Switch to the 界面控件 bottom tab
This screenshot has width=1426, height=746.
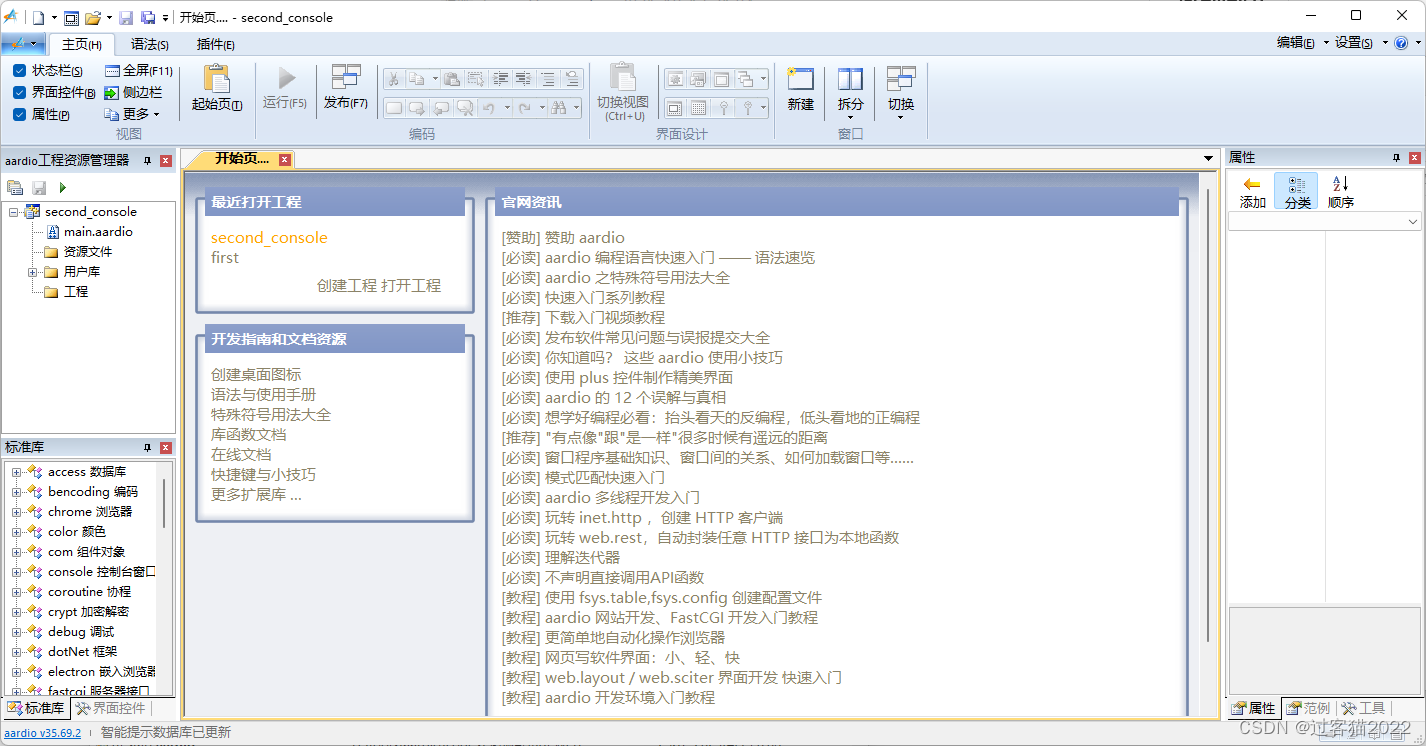coord(111,708)
